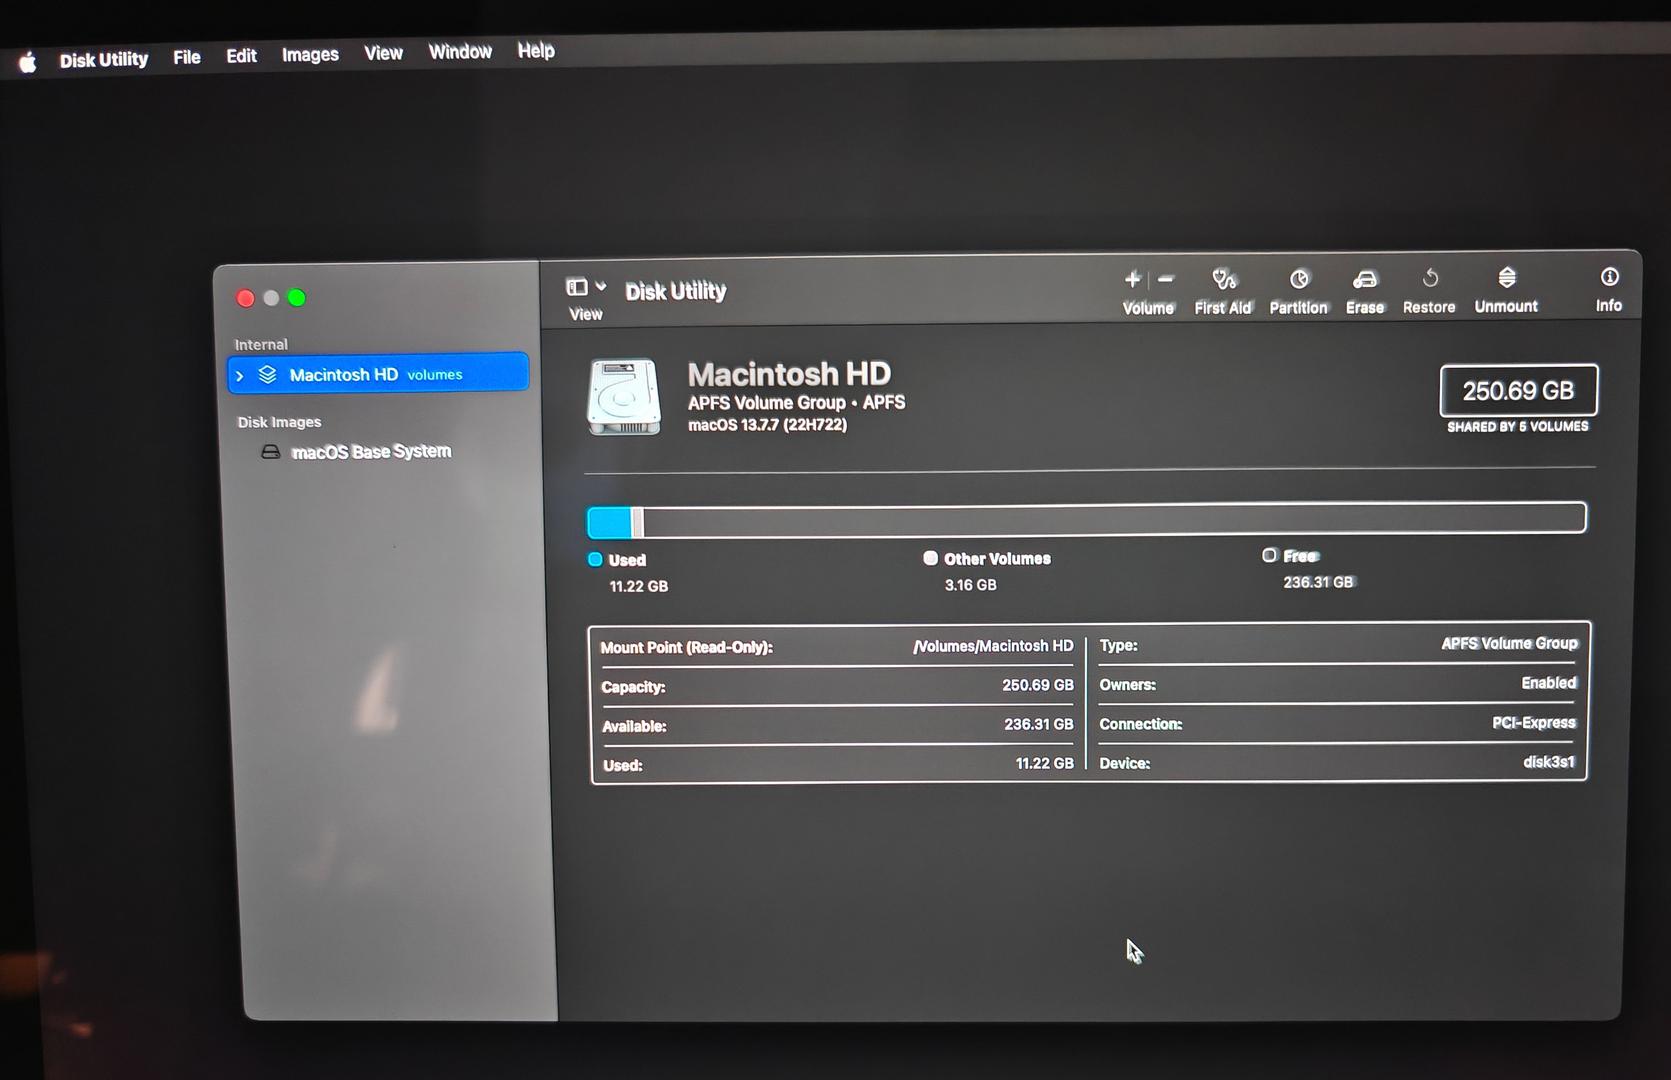Click the Device value disk3s1
The width and height of the screenshot is (1671, 1080).
click(x=1549, y=762)
